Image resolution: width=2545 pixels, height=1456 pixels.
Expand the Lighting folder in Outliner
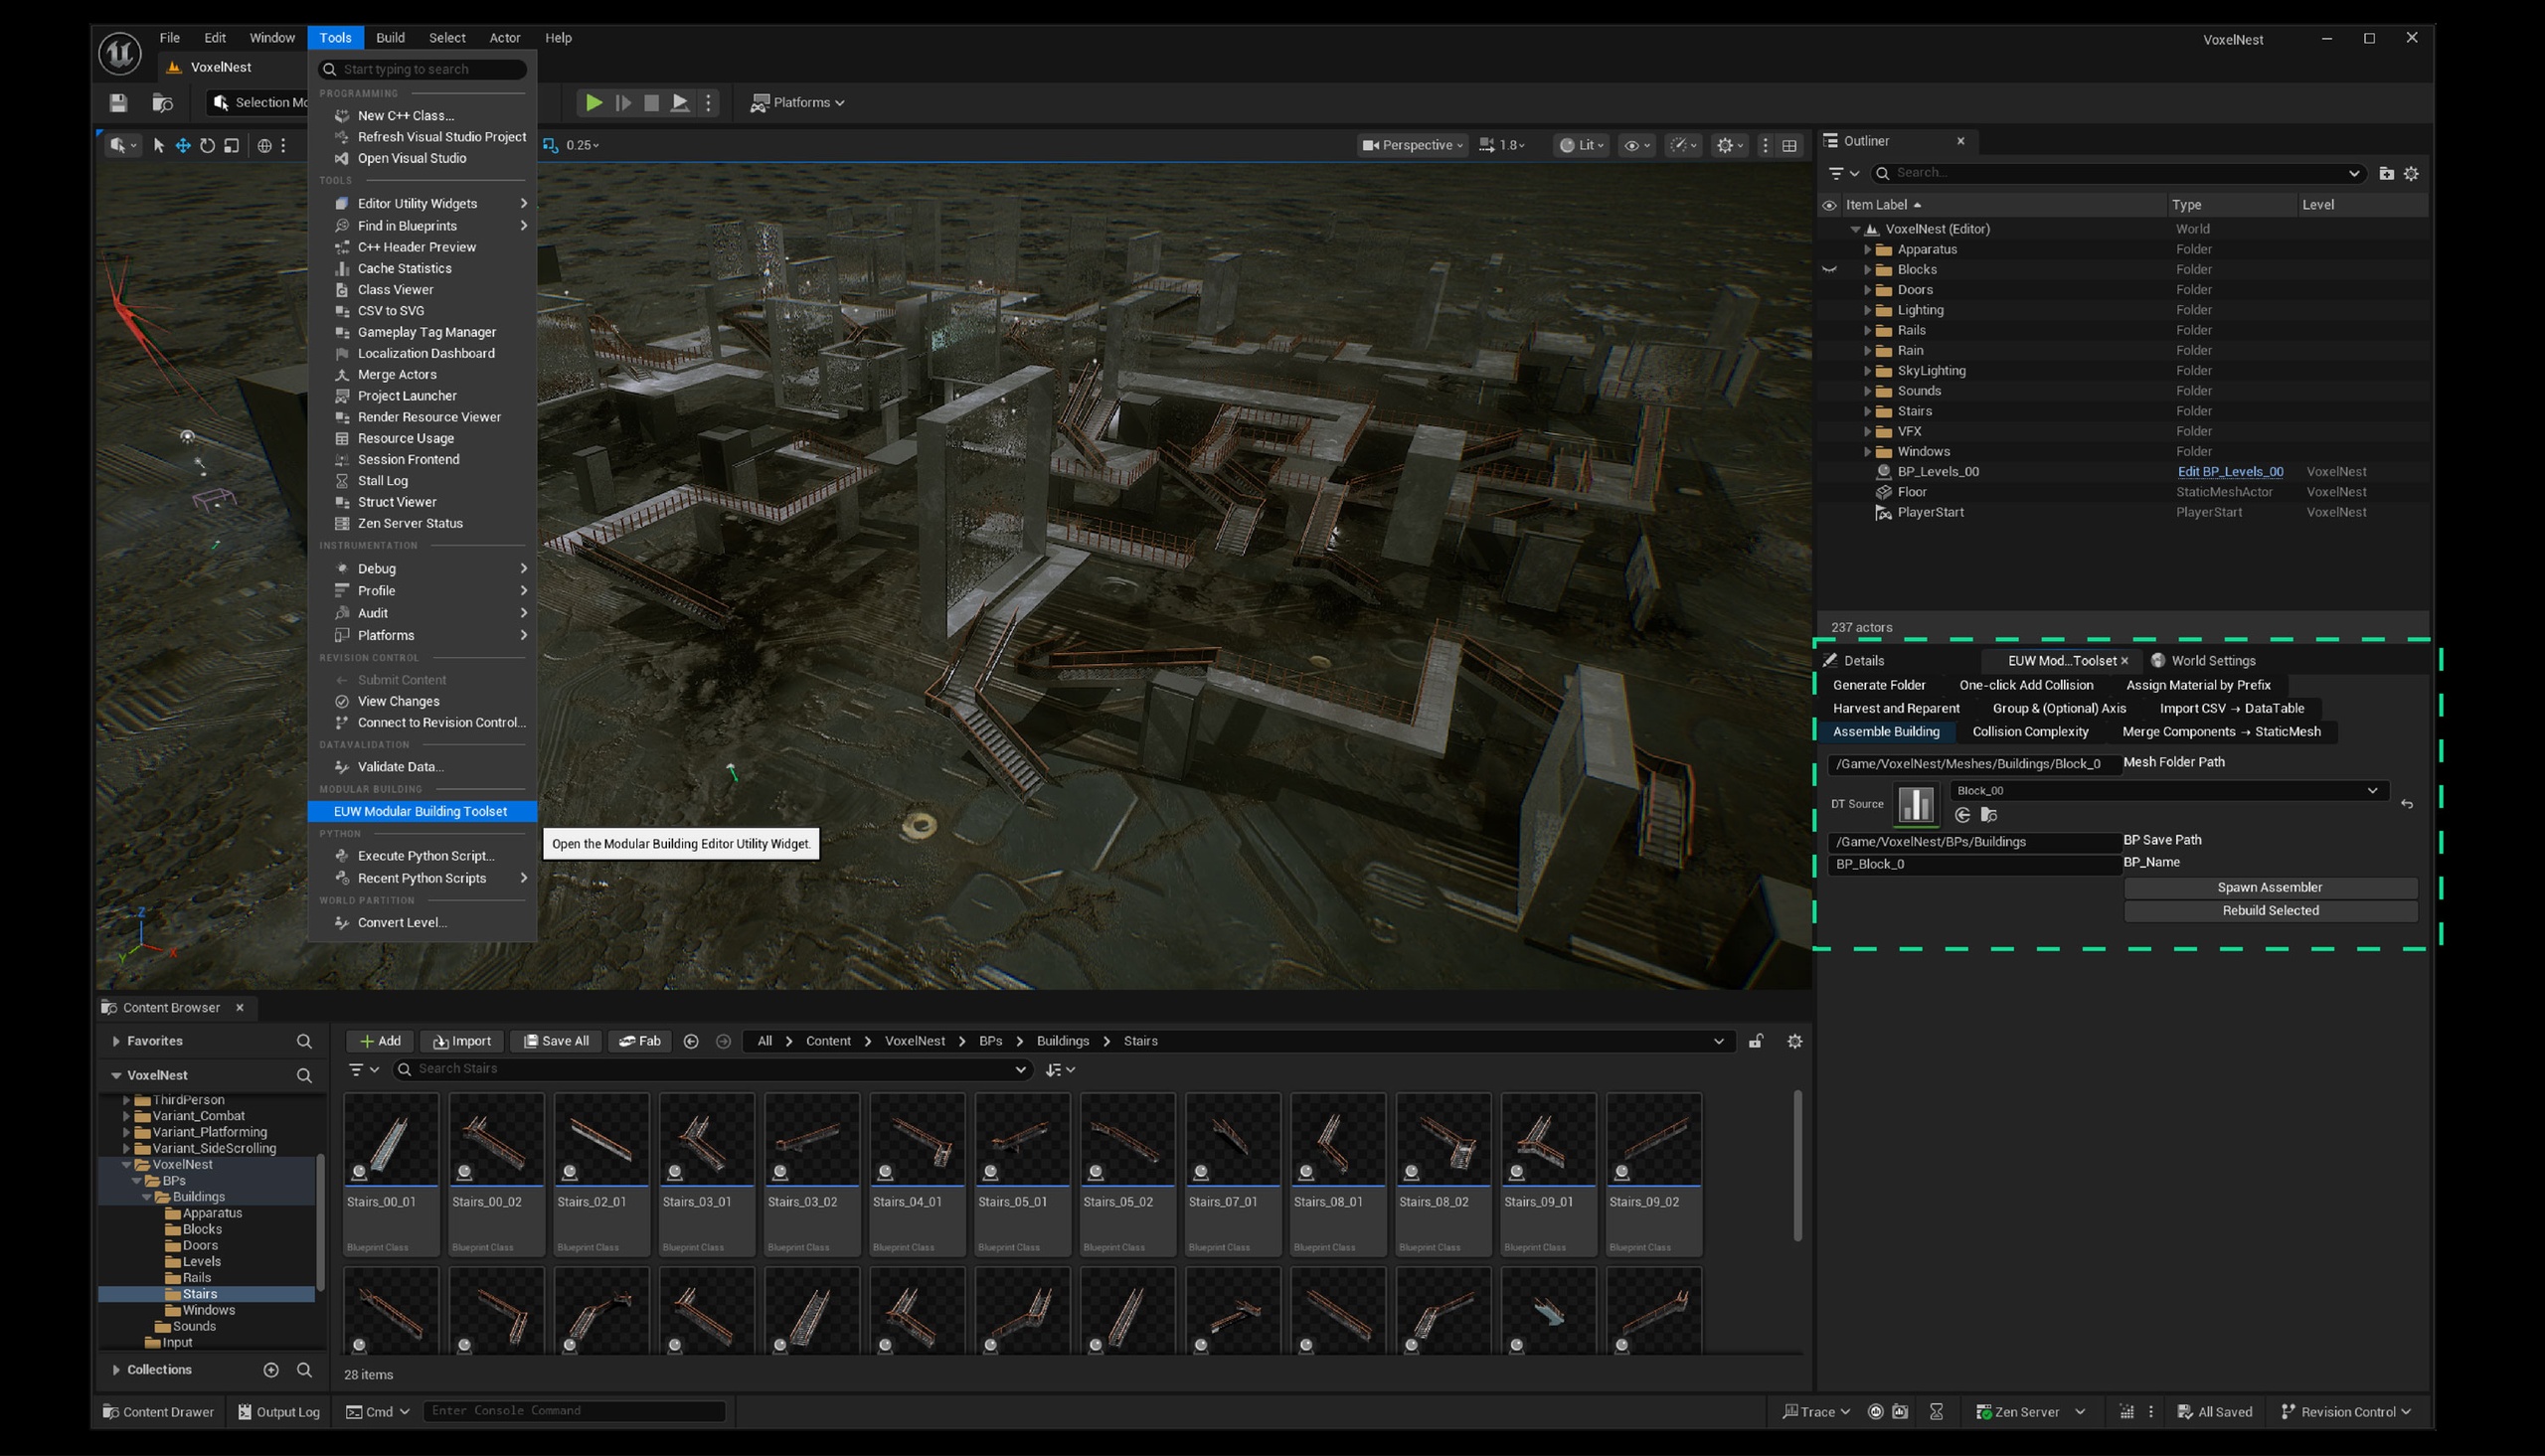pos(1866,310)
